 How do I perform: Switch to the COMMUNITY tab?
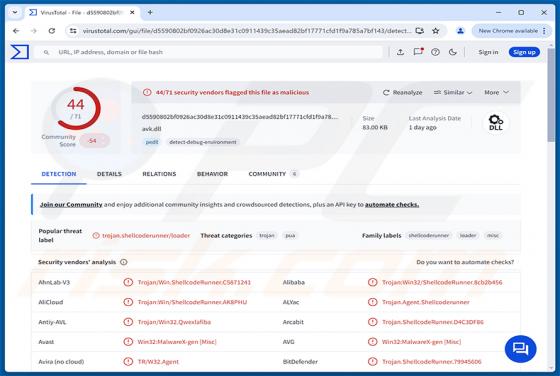(273, 174)
